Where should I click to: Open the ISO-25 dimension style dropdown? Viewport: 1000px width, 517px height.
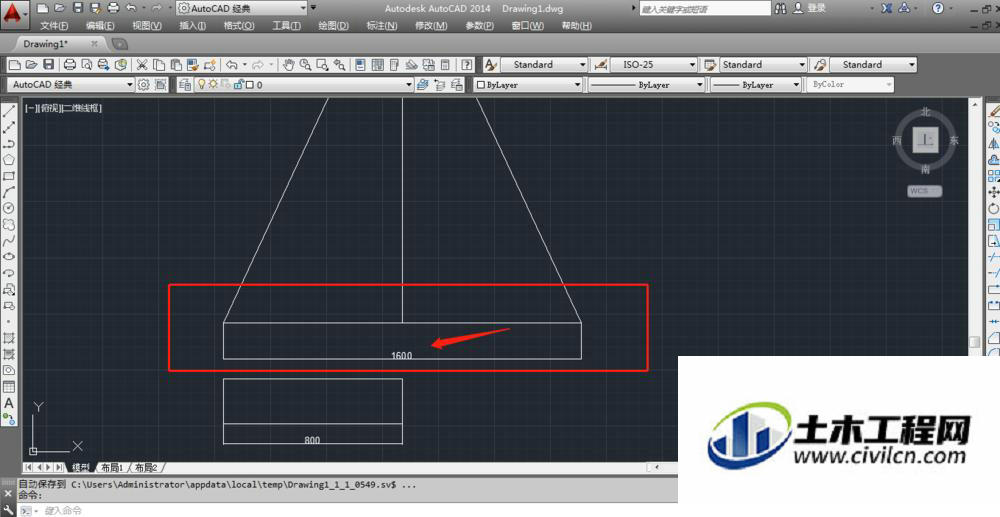654,64
